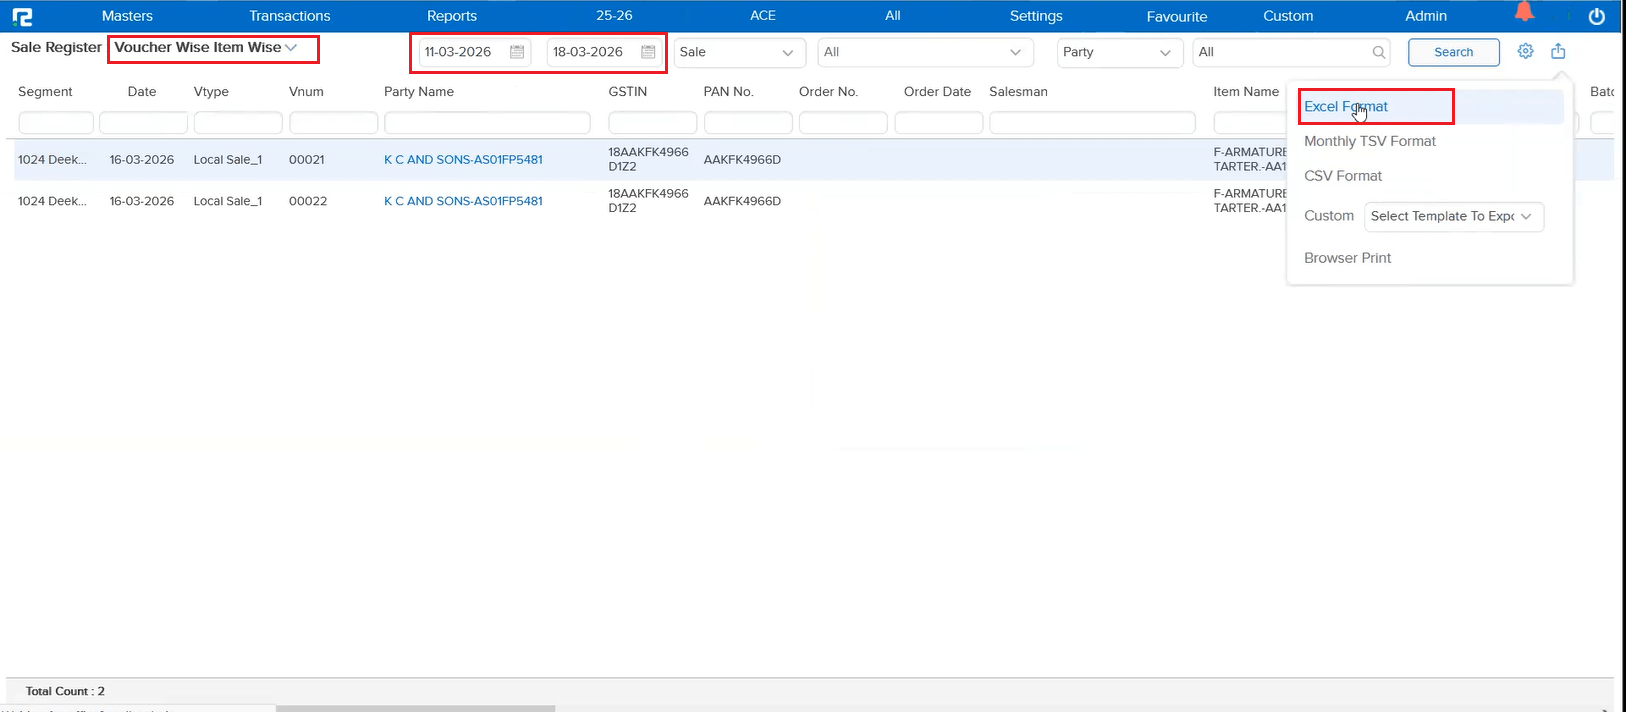Open the Transactions menu
The width and height of the screenshot is (1626, 719).
click(x=290, y=16)
